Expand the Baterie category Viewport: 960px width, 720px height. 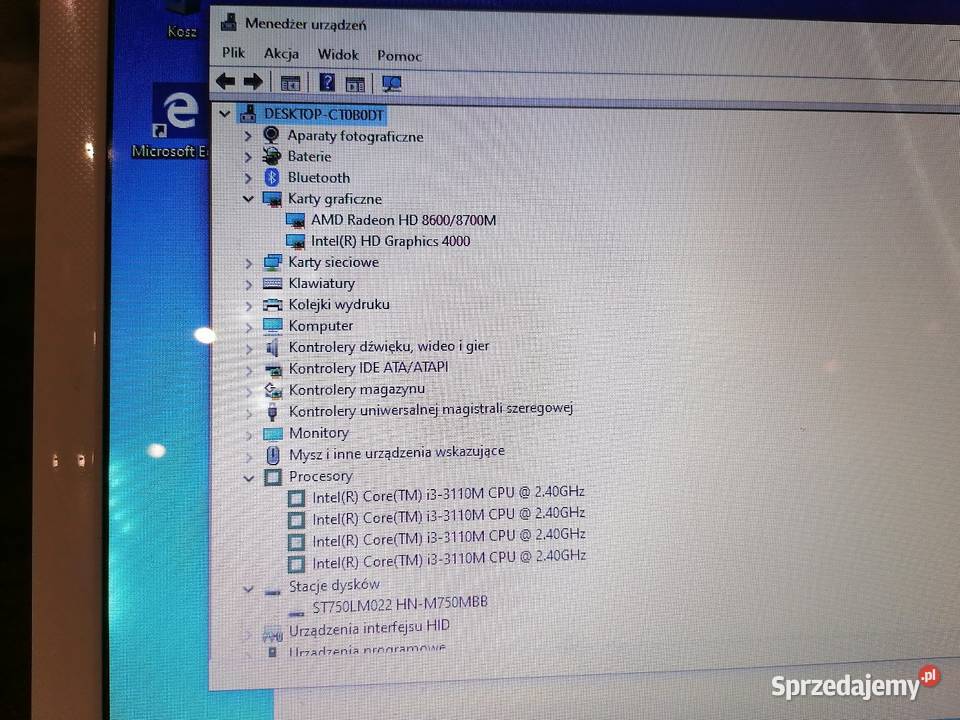(x=248, y=157)
